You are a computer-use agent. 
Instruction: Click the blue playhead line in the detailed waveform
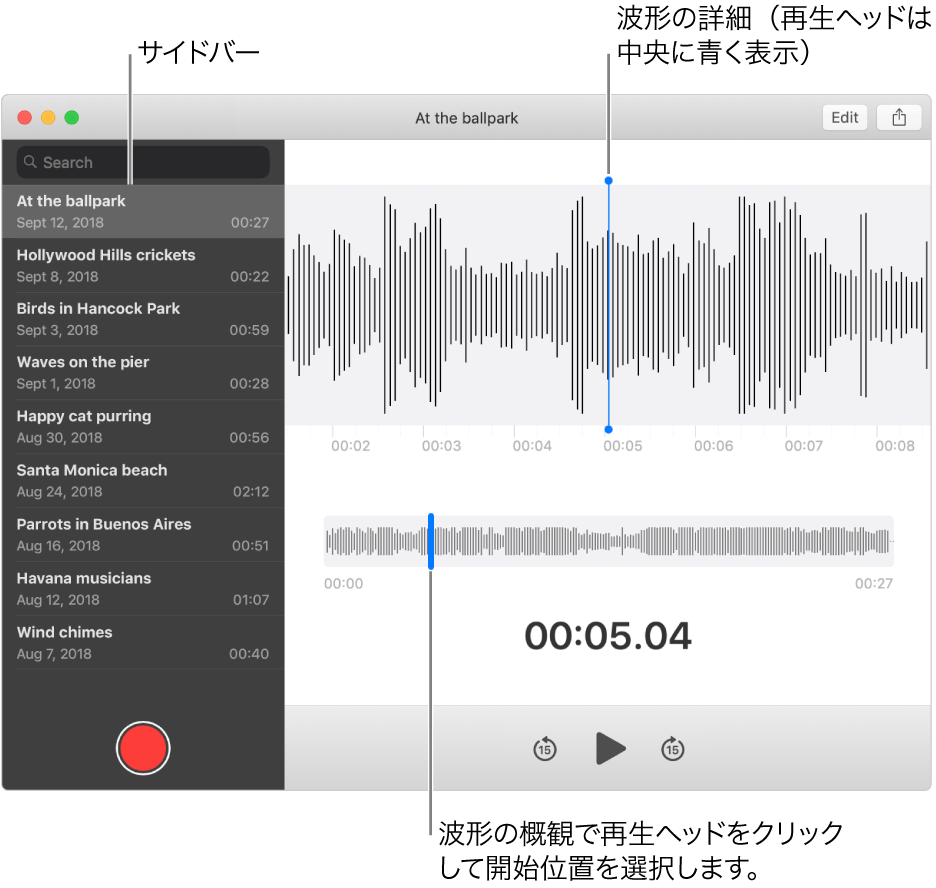click(608, 305)
